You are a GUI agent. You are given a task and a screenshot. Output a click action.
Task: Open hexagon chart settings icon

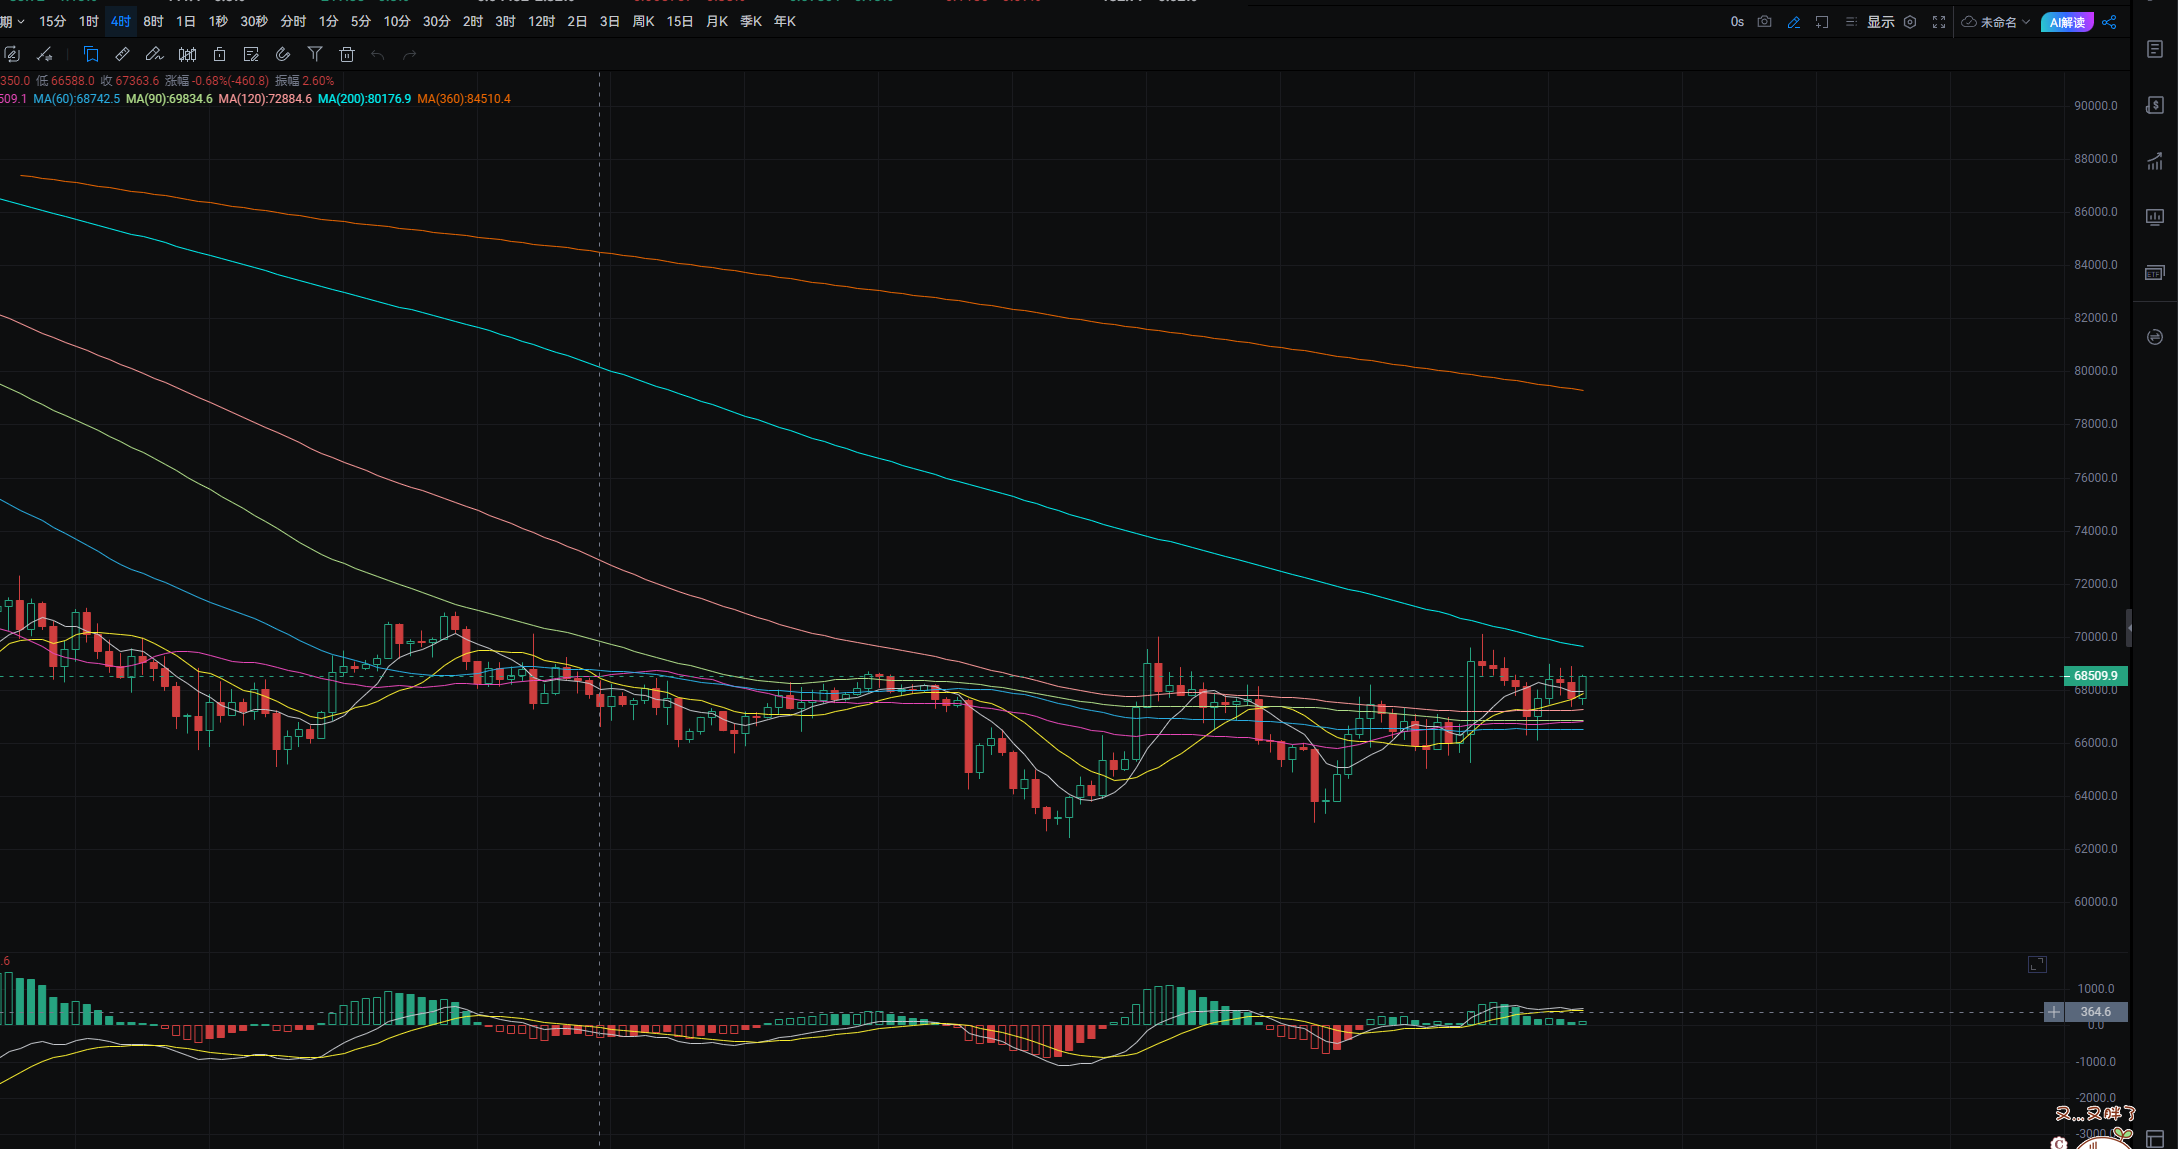tap(1910, 22)
